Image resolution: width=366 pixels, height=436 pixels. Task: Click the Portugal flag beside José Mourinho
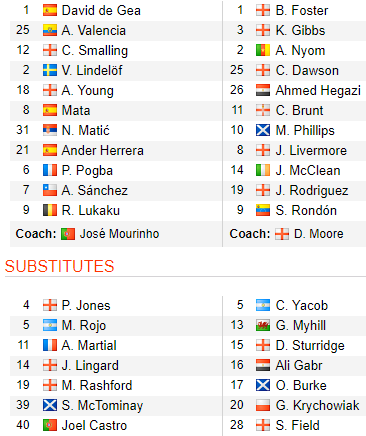coord(68,234)
